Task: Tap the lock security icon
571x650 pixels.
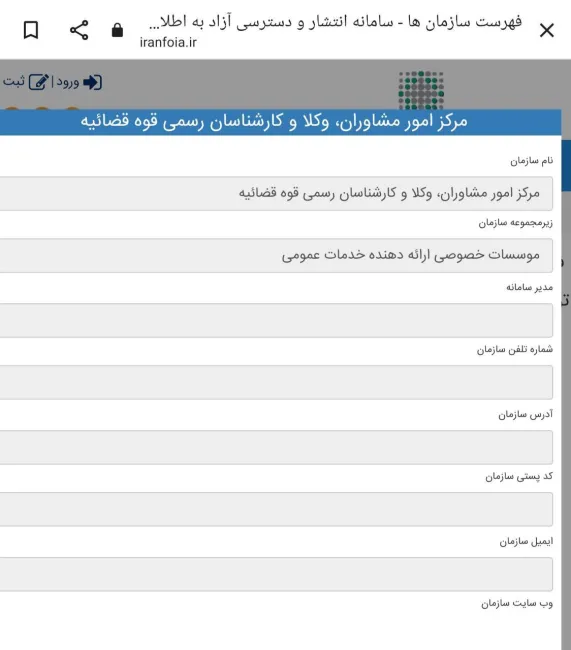Action: point(117,30)
